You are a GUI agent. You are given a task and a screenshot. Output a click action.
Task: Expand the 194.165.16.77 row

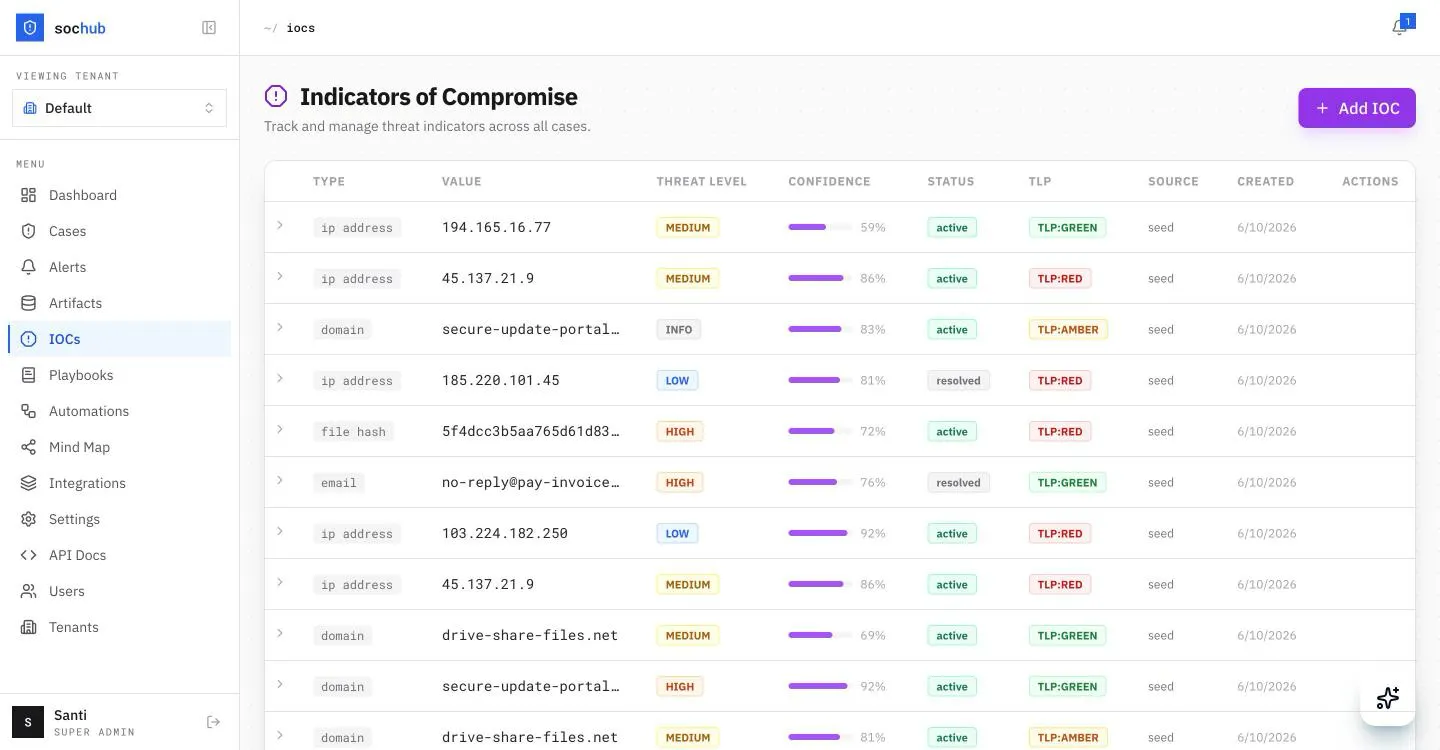280,225
